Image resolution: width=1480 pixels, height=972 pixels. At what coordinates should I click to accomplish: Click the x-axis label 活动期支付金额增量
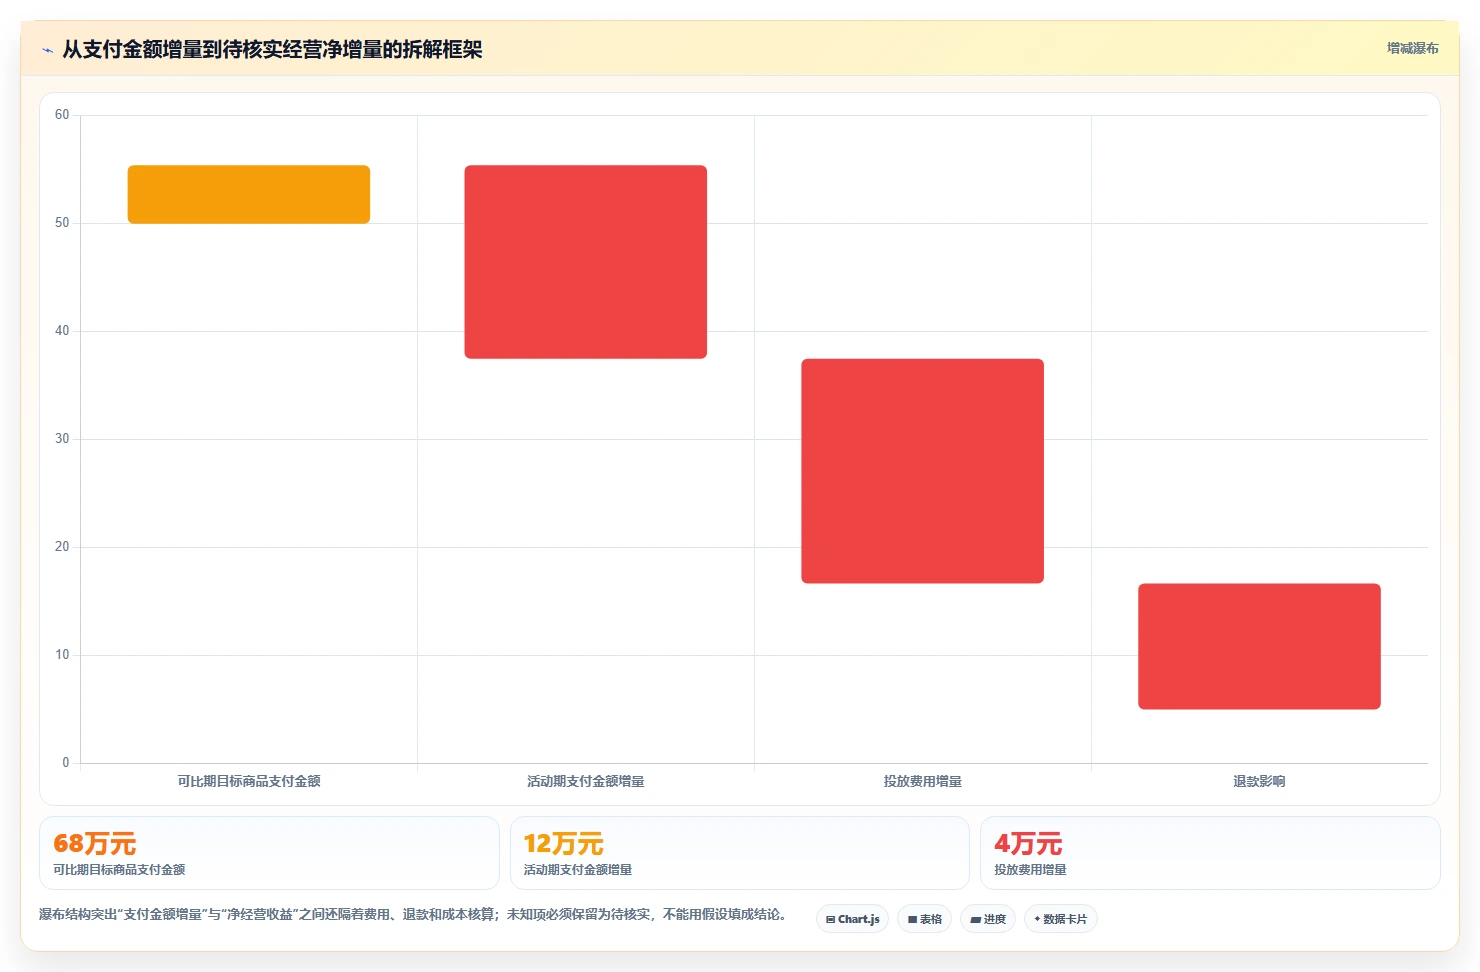click(x=586, y=781)
